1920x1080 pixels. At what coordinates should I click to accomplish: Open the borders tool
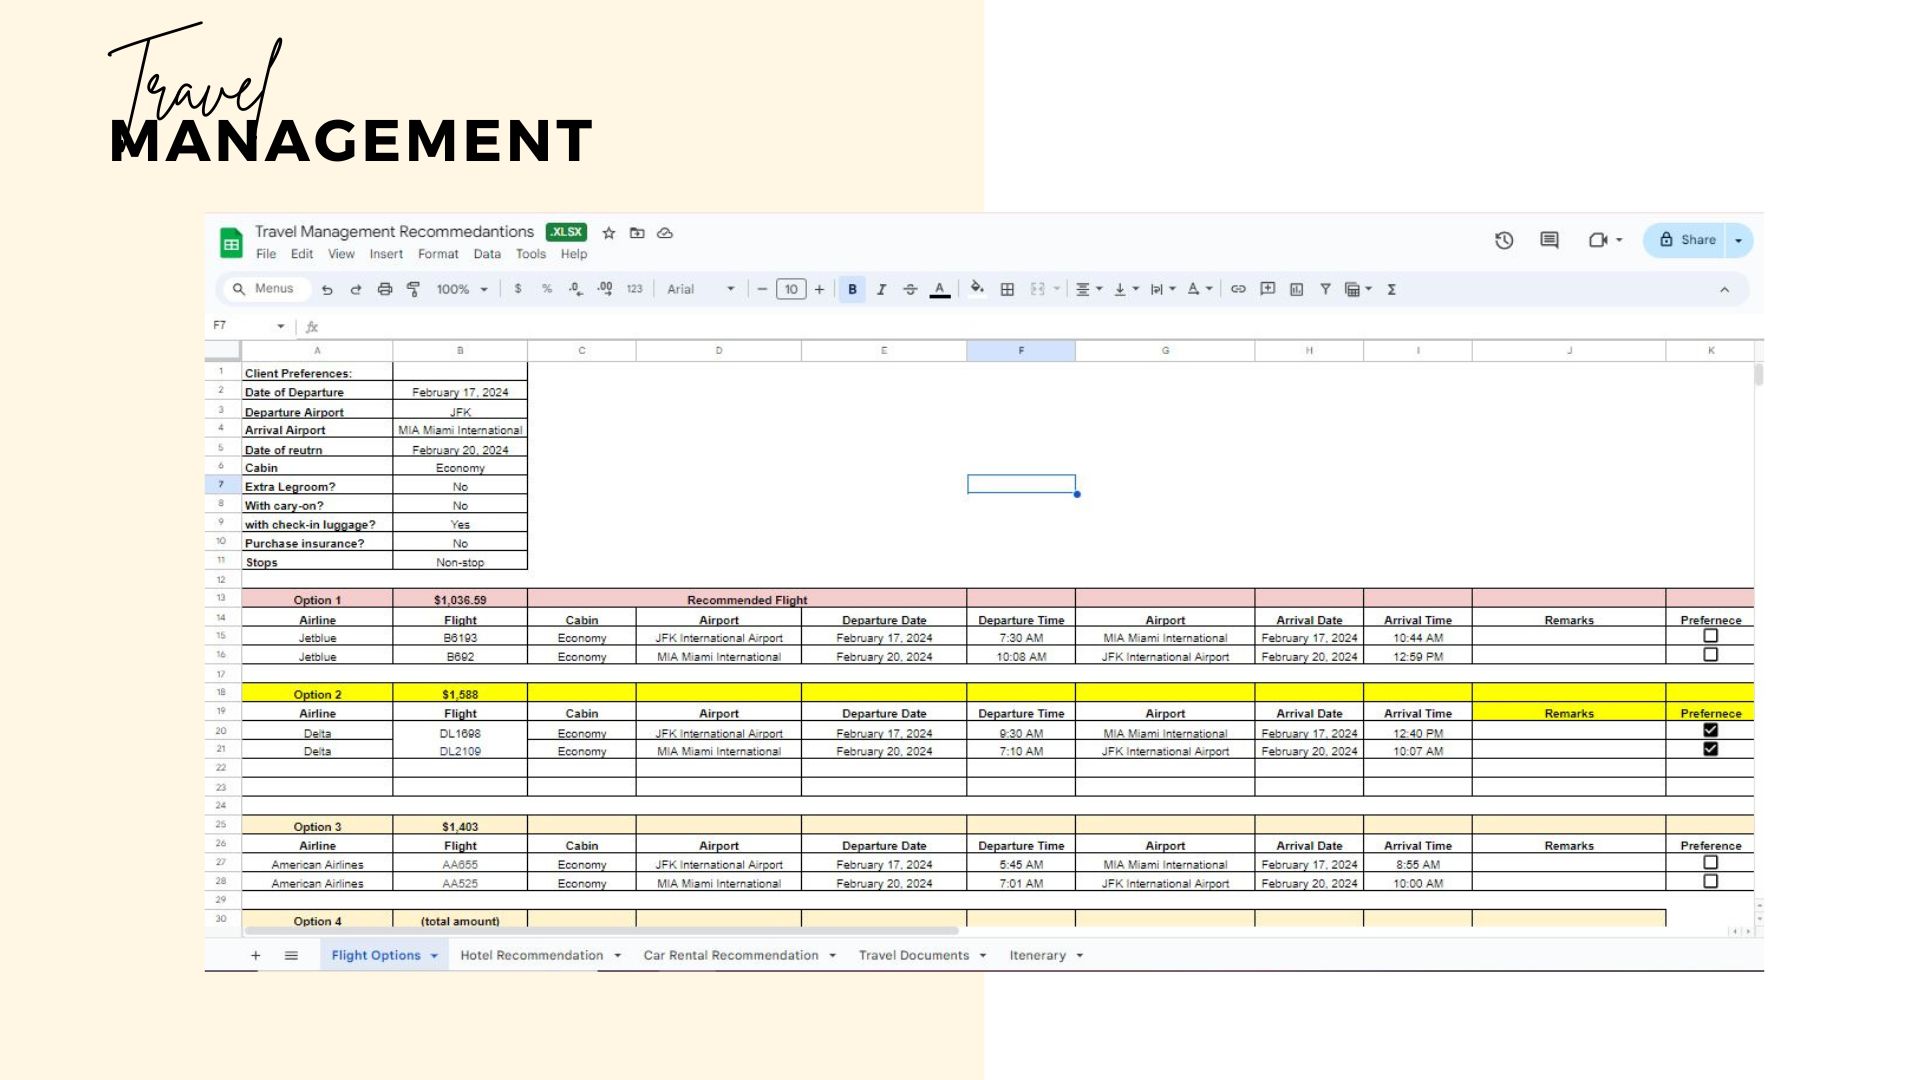[1007, 289]
